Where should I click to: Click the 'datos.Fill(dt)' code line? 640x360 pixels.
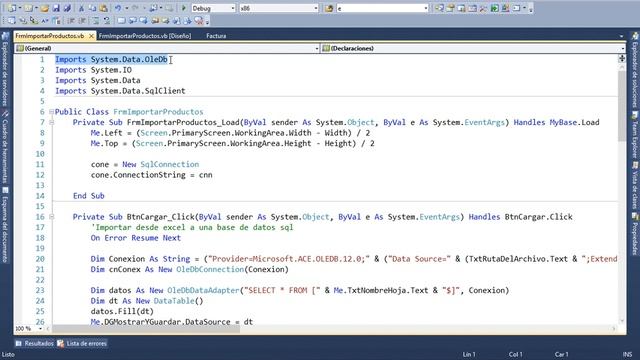(x=122, y=311)
